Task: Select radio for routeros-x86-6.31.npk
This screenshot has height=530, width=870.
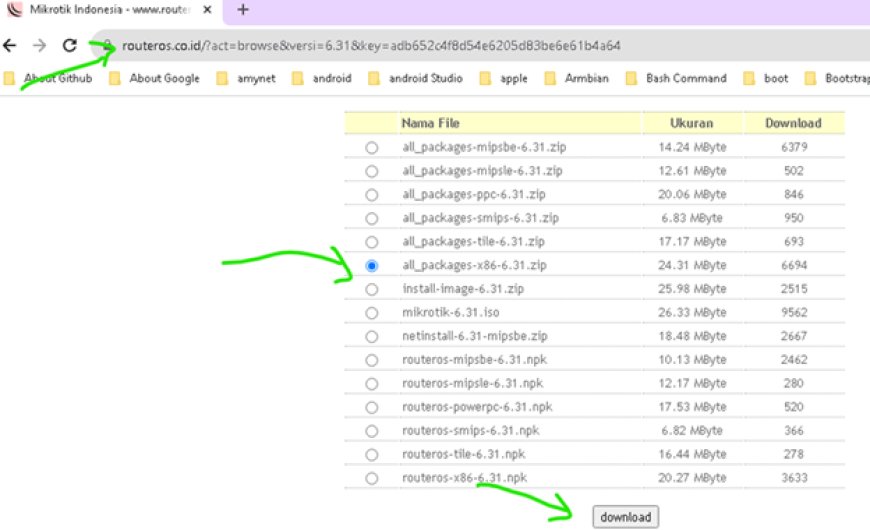Action: click(371, 478)
